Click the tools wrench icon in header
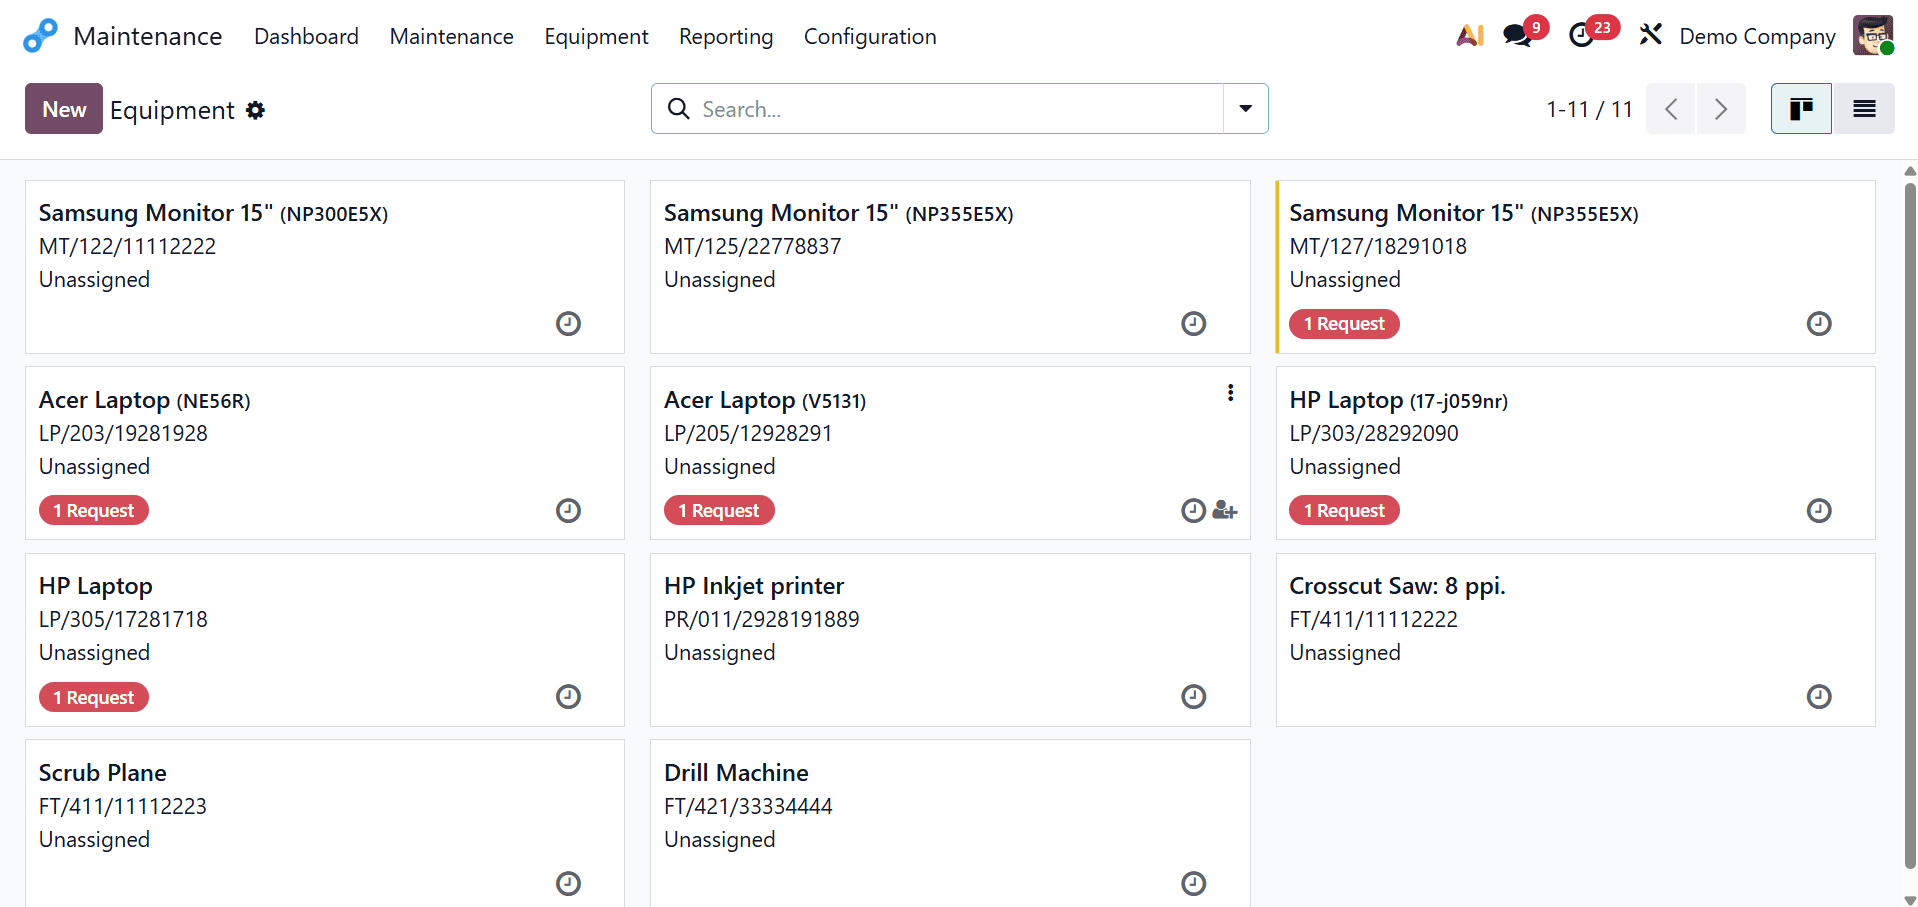Screen dimensions: 1918x907 pos(1650,36)
